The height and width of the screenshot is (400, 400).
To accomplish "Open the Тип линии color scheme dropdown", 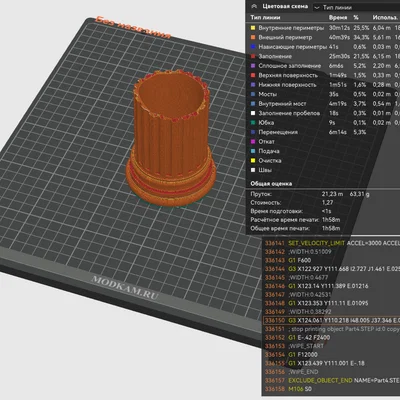I will 356,7.
